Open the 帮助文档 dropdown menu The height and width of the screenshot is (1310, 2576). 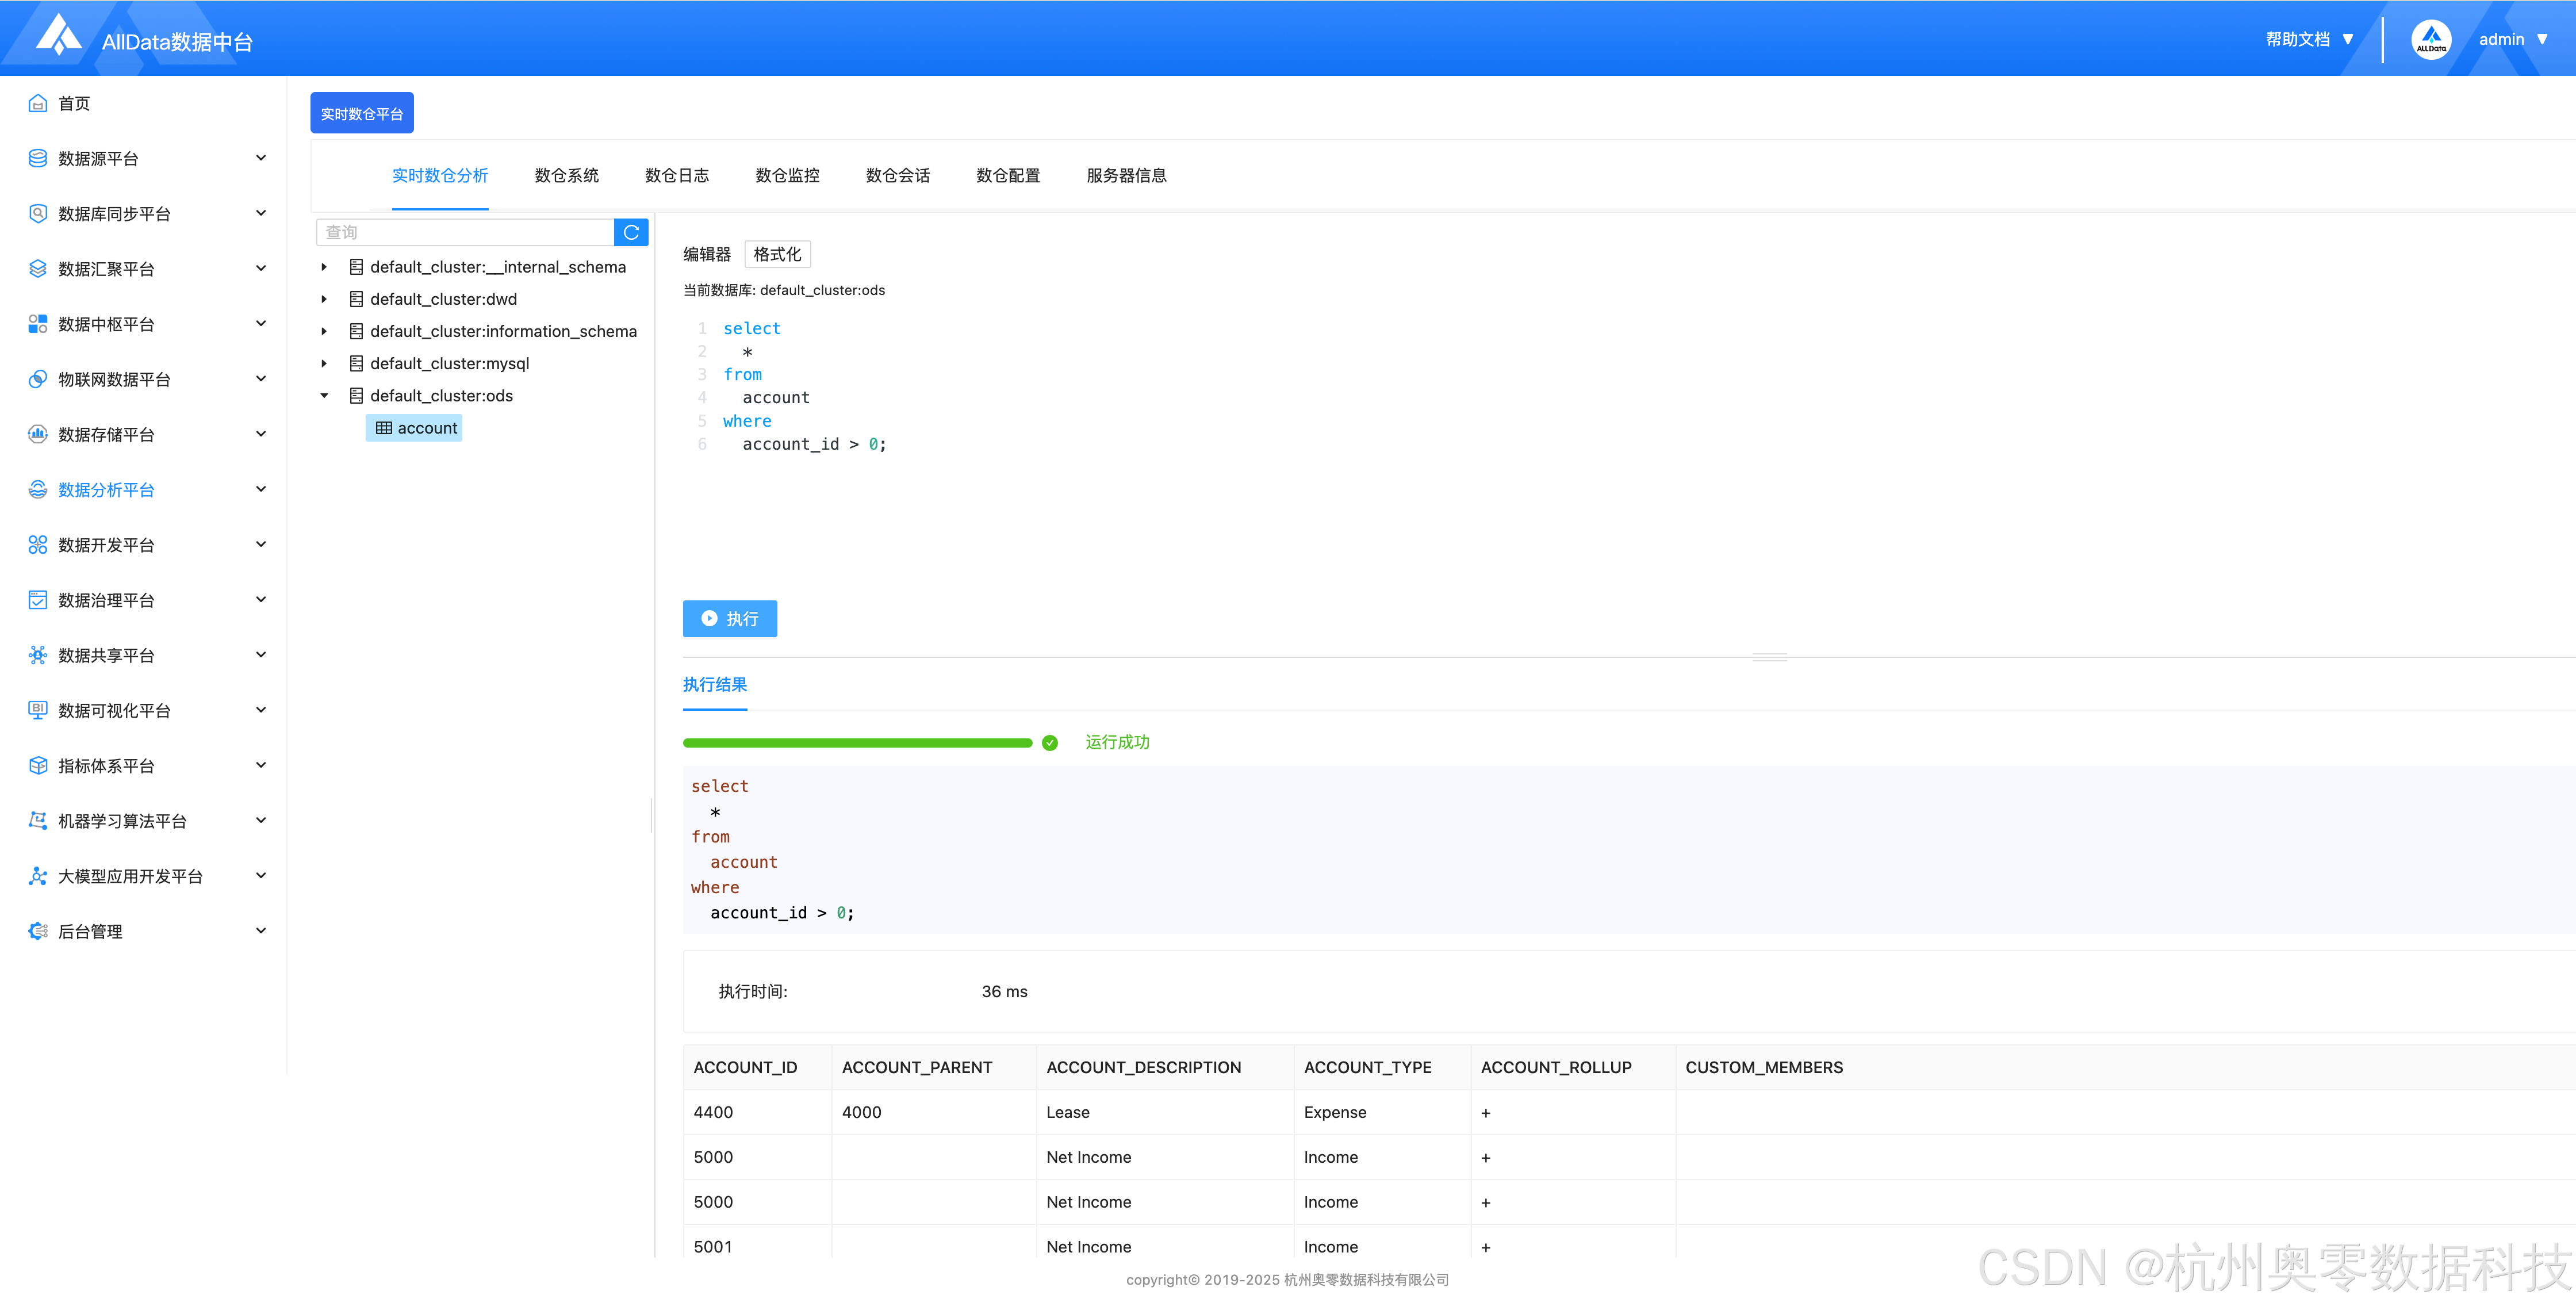point(2309,40)
